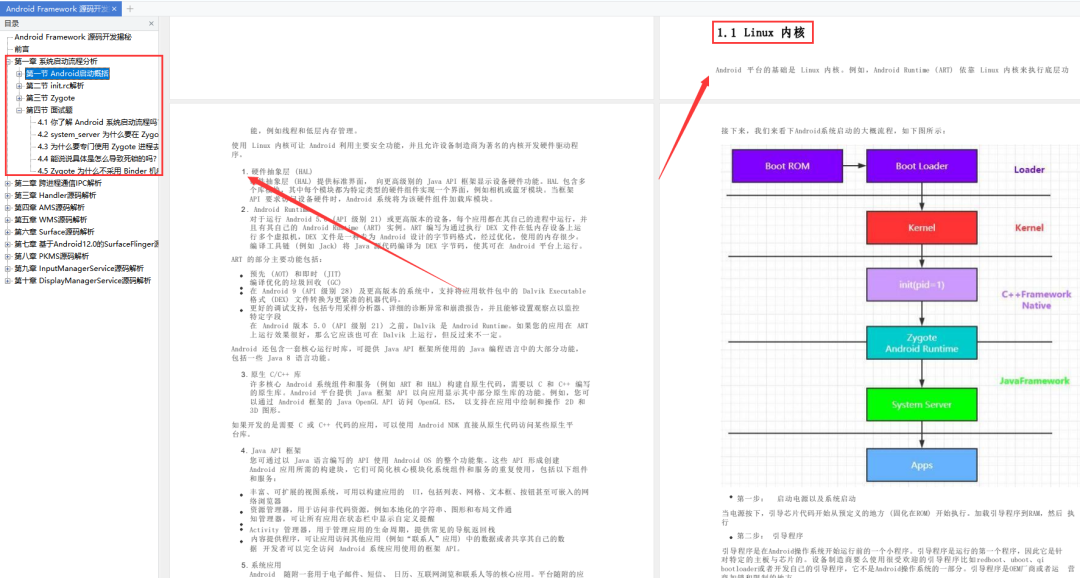Close the 目录 outline panel
This screenshot has width=1080, height=578.
(152, 23)
